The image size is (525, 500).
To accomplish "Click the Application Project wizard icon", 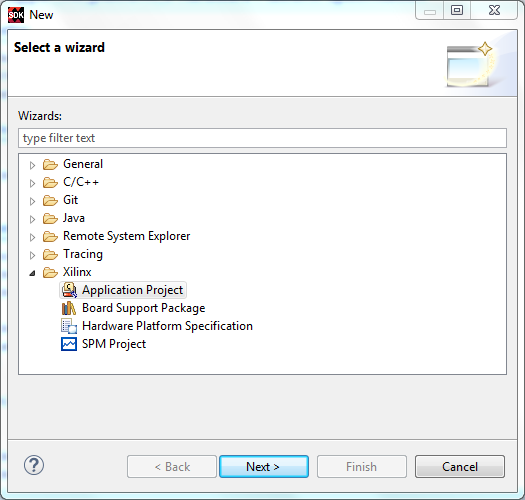I will click(69, 290).
